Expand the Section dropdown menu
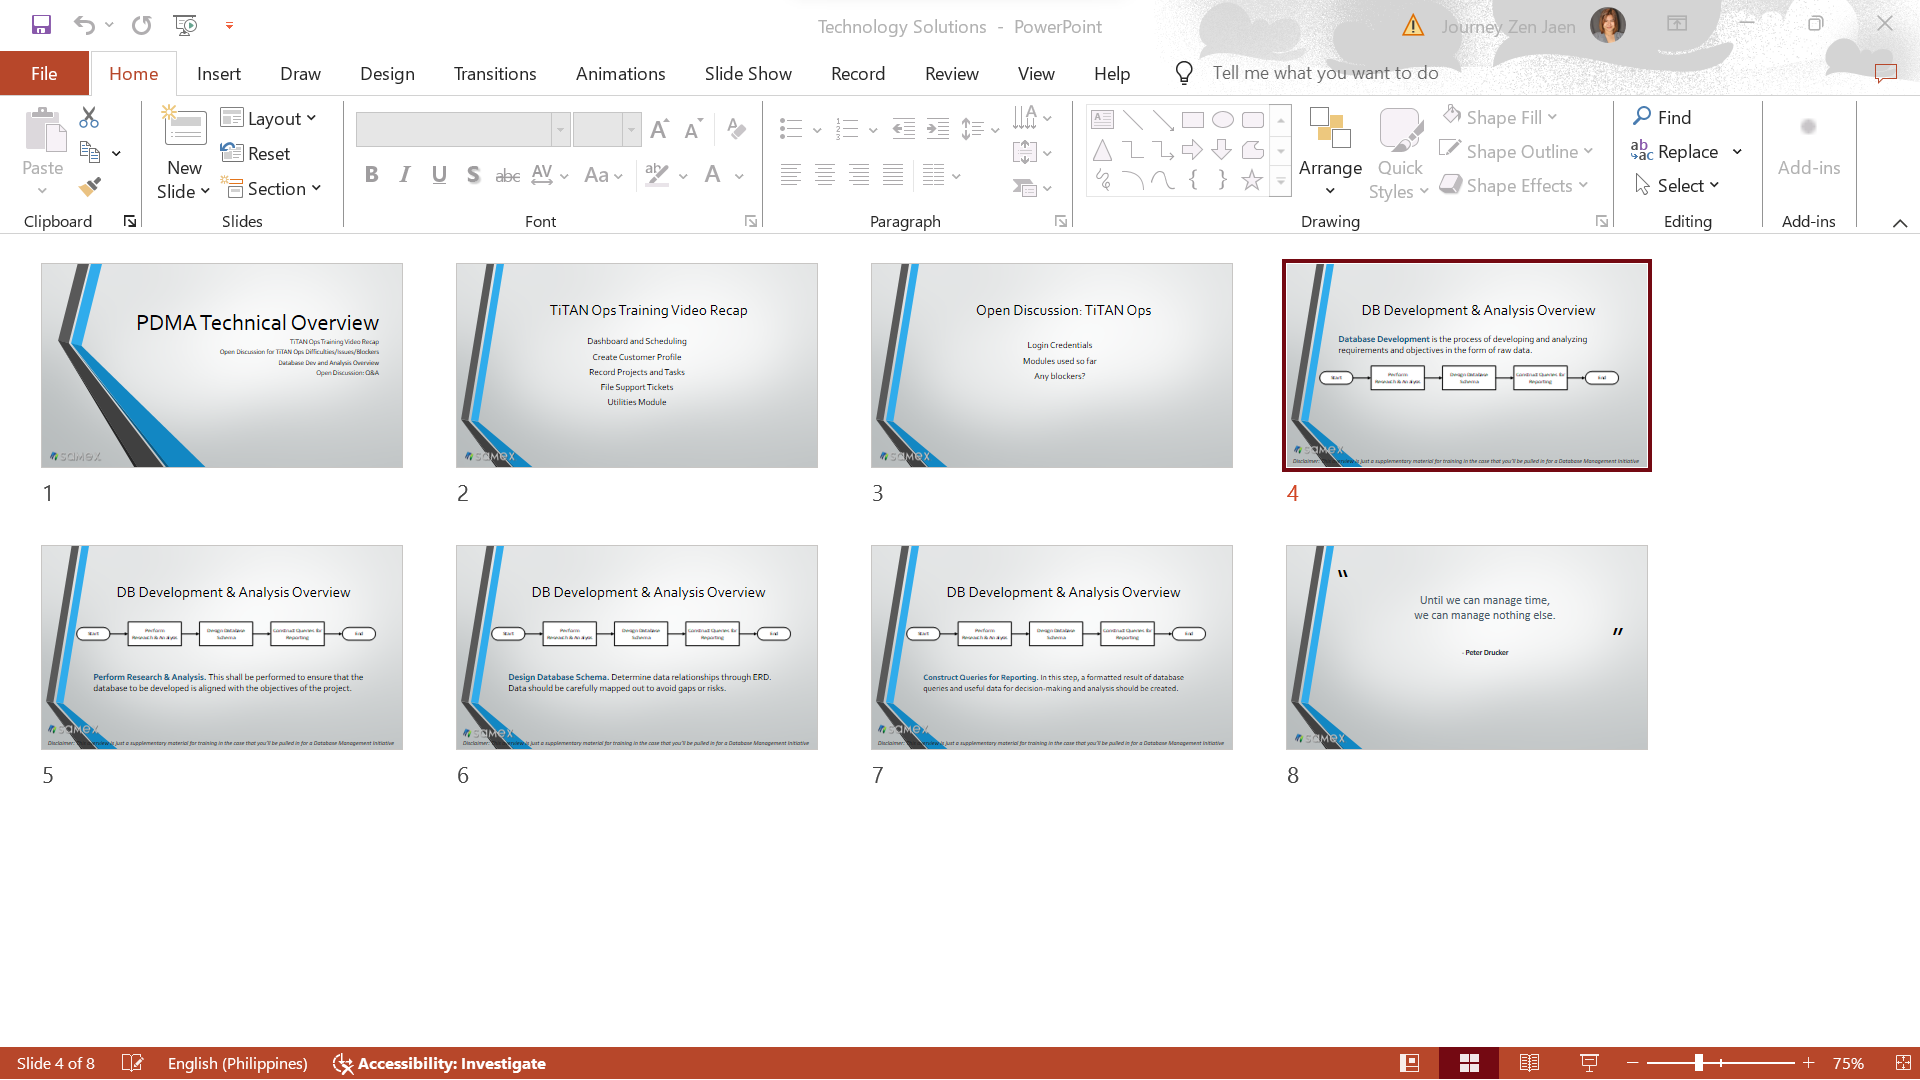The image size is (1920, 1080). [272, 188]
